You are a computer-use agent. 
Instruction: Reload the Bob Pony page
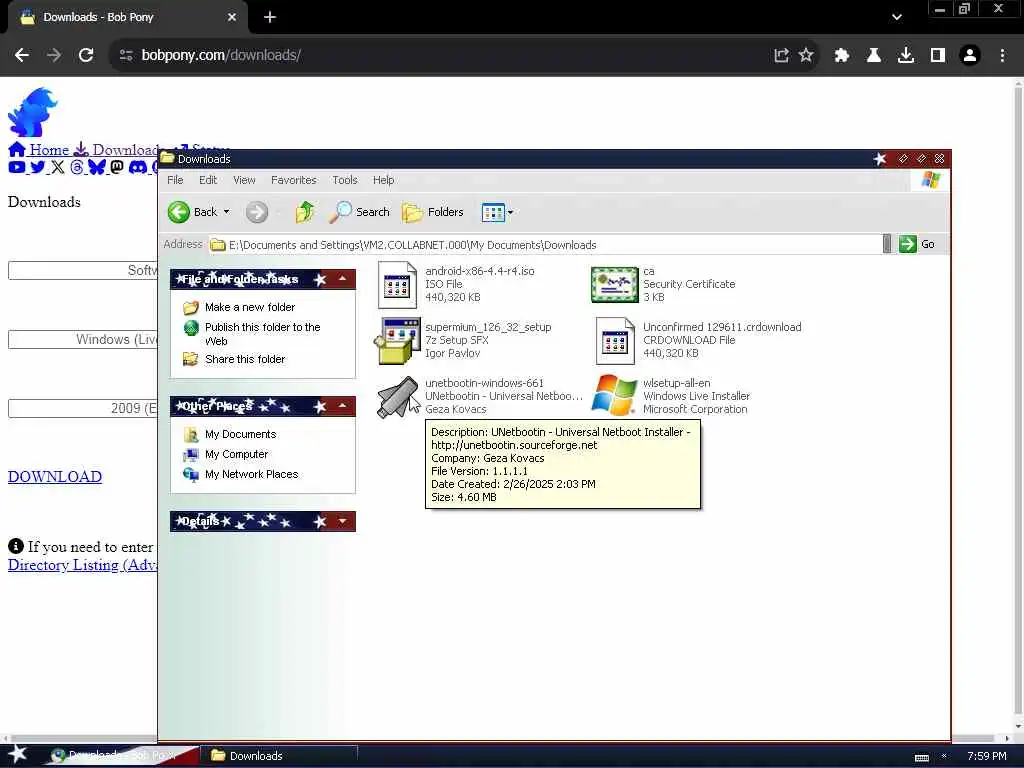(x=86, y=55)
